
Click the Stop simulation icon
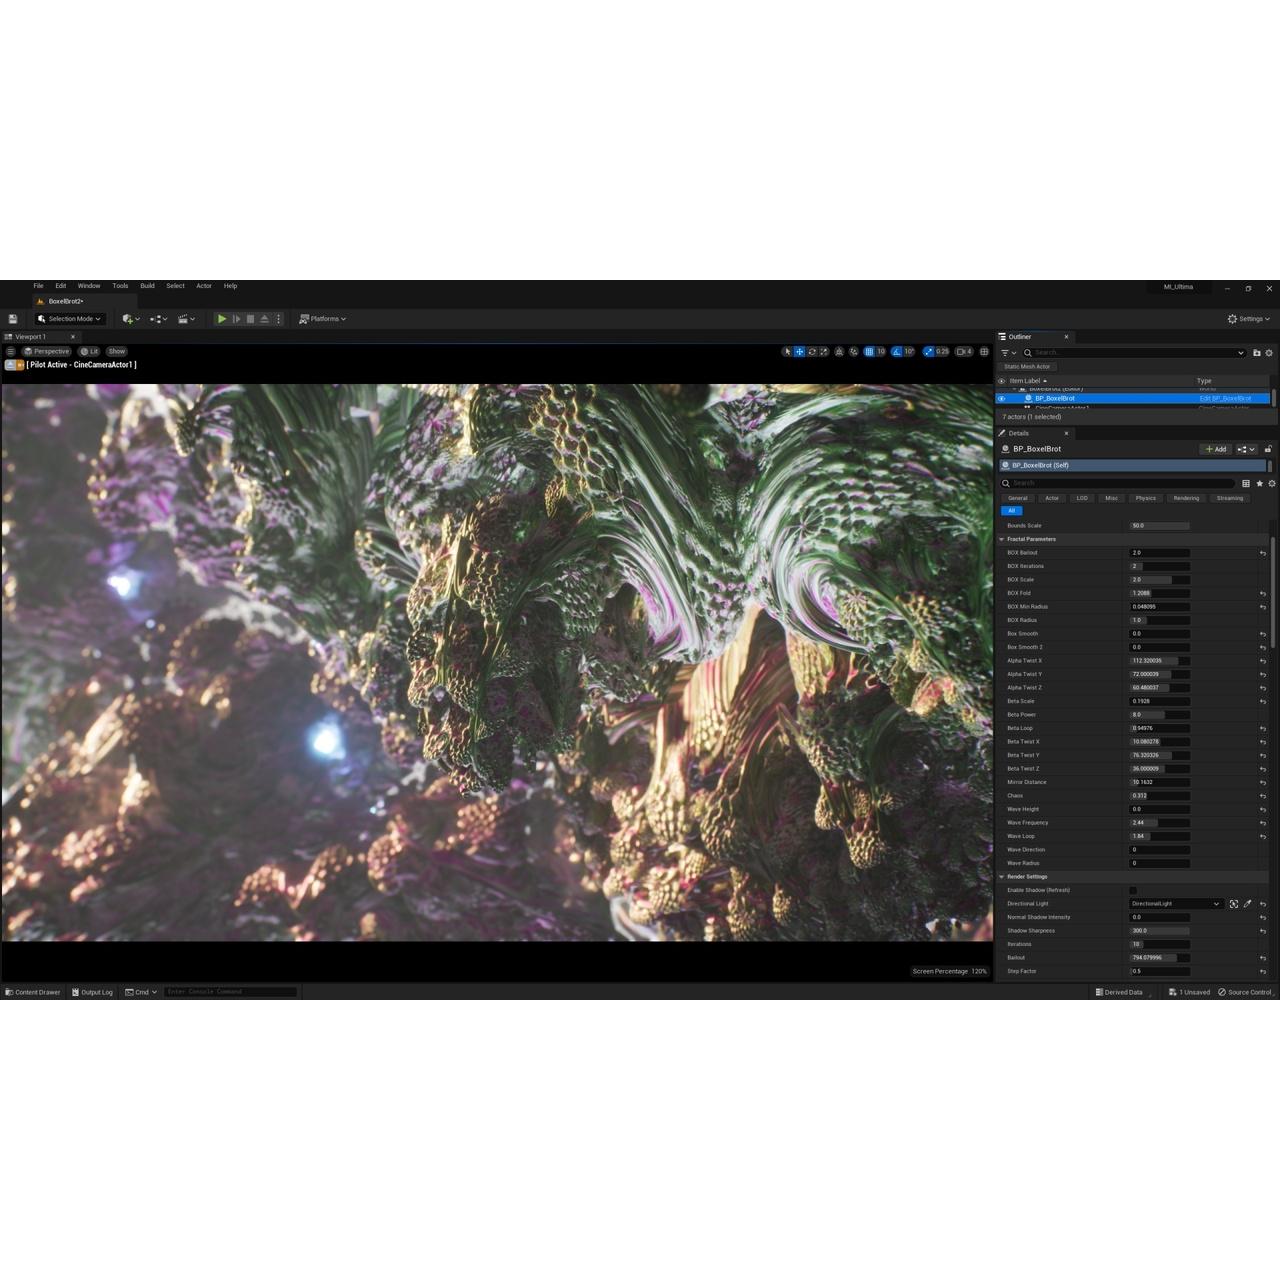click(250, 319)
